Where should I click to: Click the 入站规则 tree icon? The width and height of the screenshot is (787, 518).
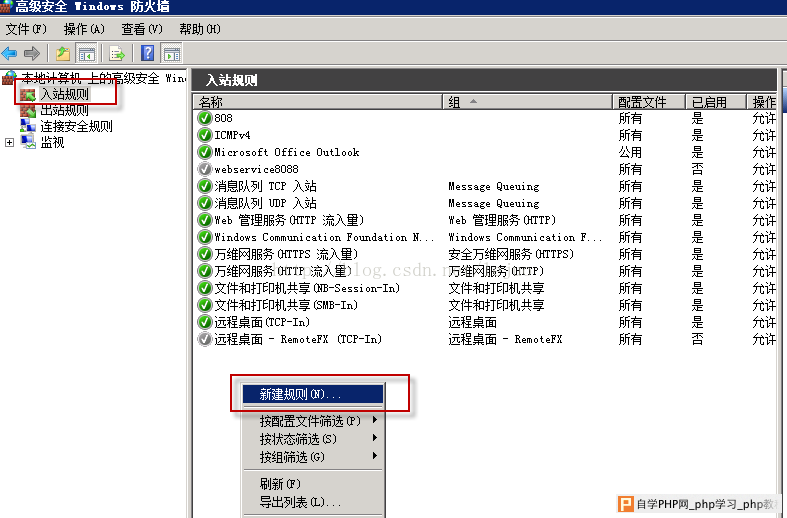28,94
